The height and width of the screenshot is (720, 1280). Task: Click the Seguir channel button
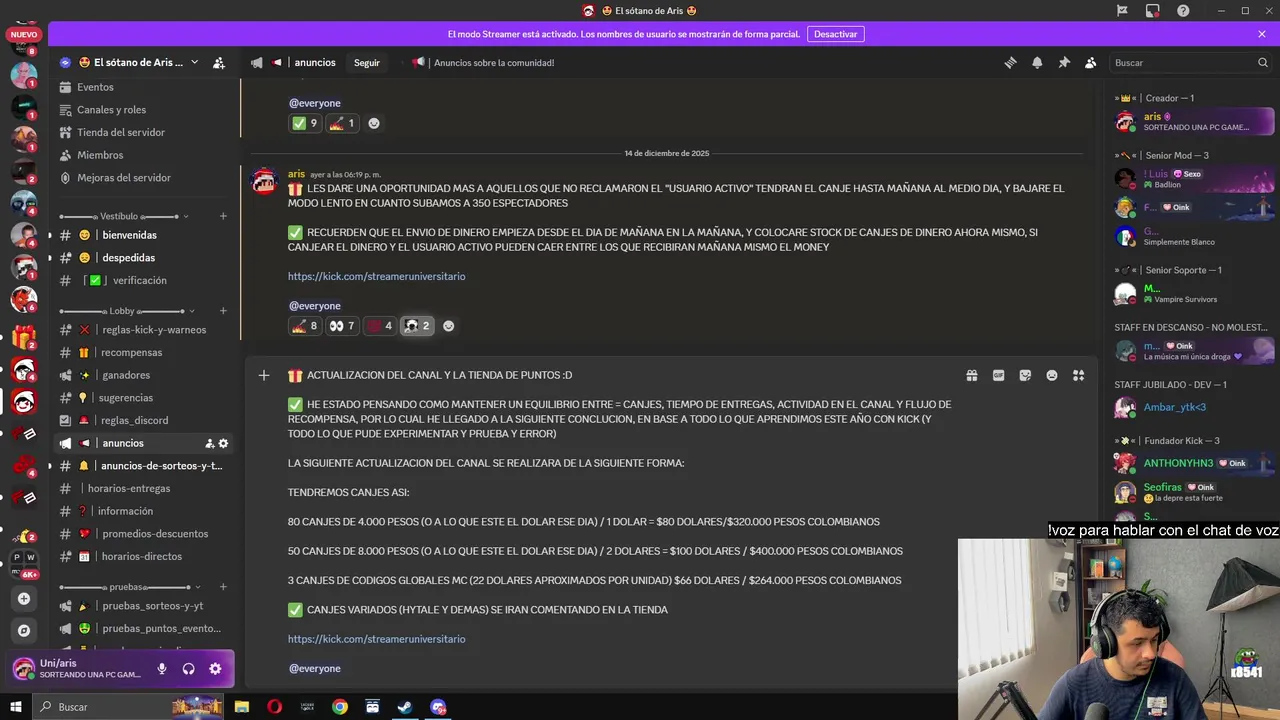click(367, 62)
